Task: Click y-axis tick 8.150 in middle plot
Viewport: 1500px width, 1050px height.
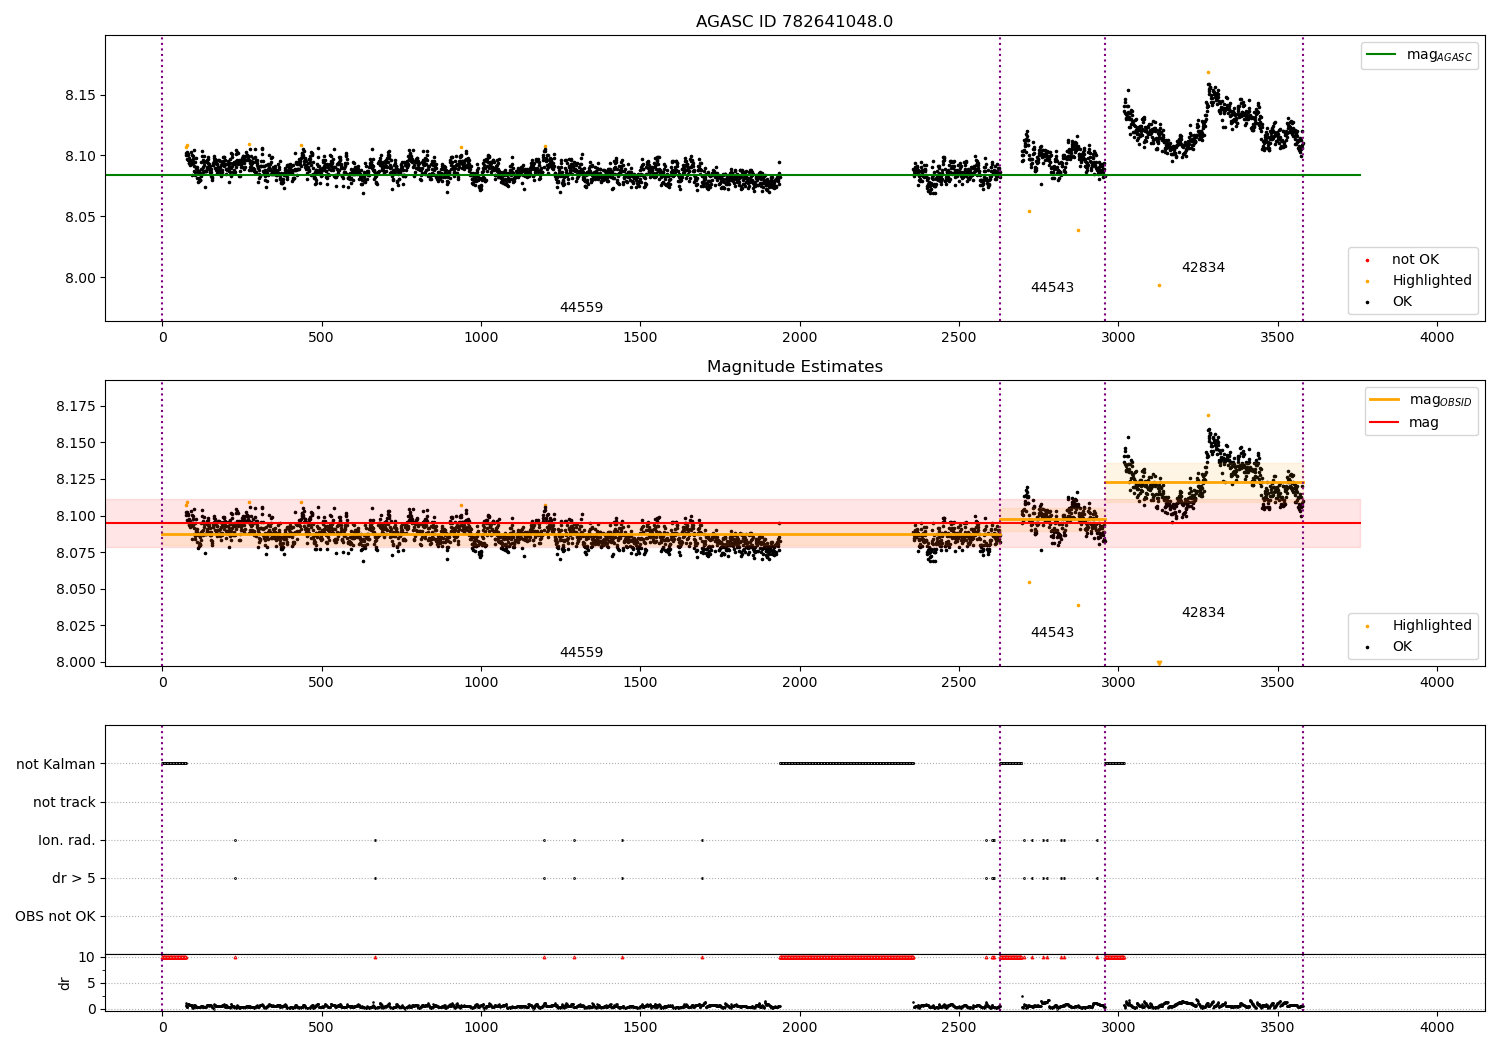Action: 76,444
